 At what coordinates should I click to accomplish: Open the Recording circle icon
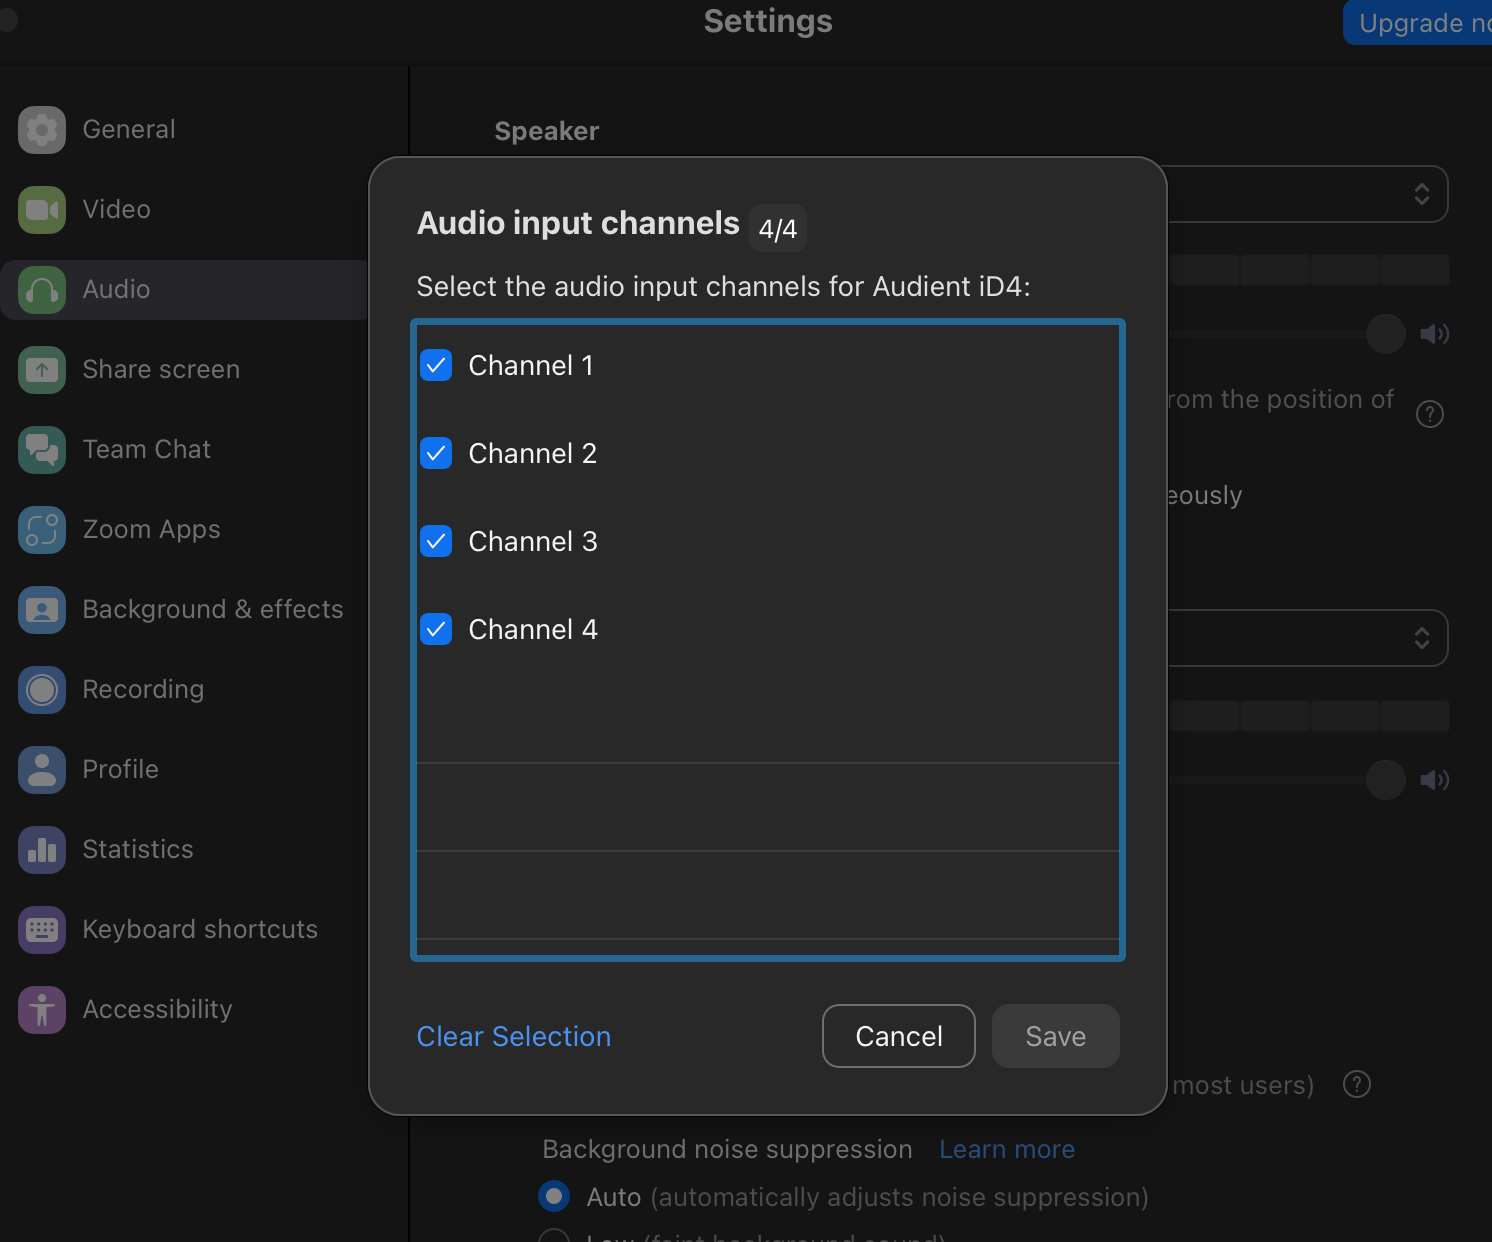[42, 690]
